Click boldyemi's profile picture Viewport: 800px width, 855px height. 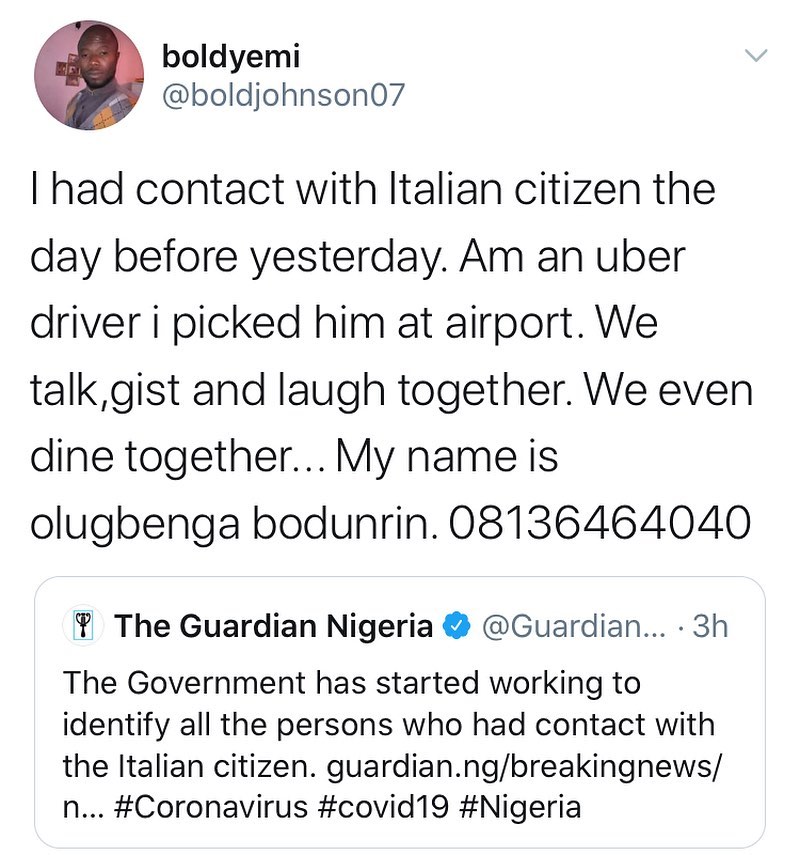pos(84,79)
